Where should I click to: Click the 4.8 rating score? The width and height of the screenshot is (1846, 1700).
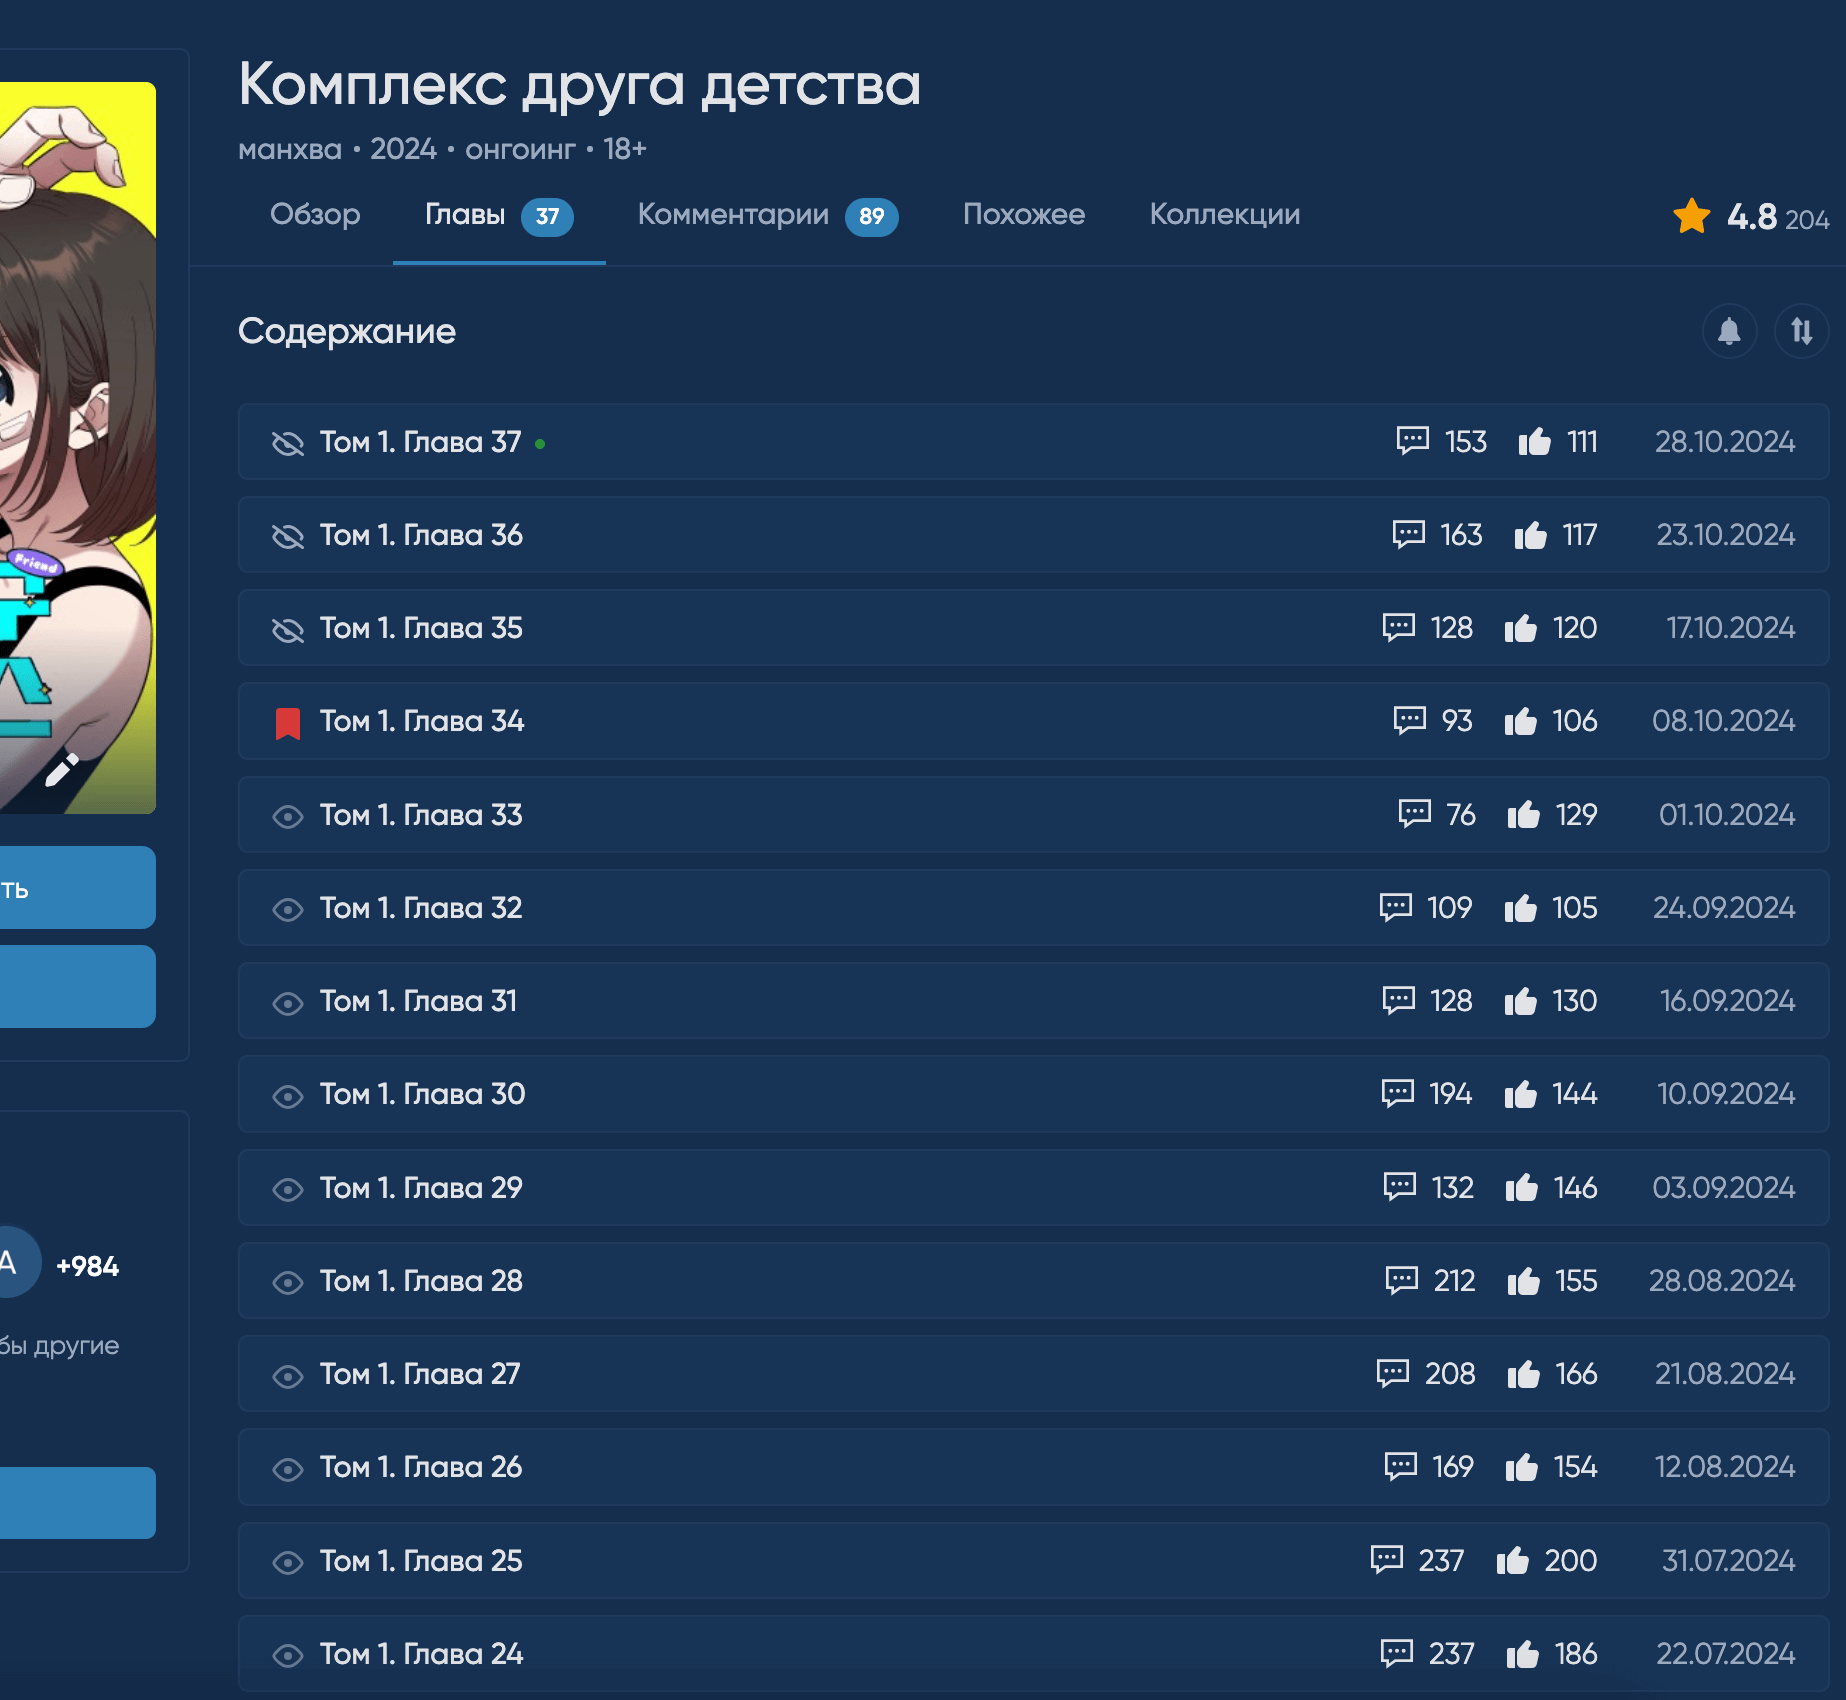(x=1752, y=216)
